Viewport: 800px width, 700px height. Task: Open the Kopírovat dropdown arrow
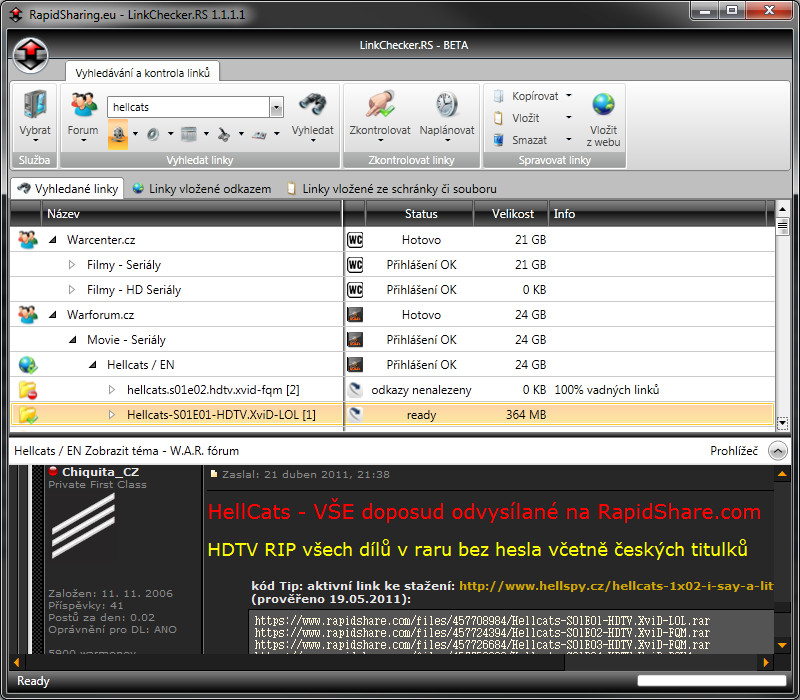(569, 95)
